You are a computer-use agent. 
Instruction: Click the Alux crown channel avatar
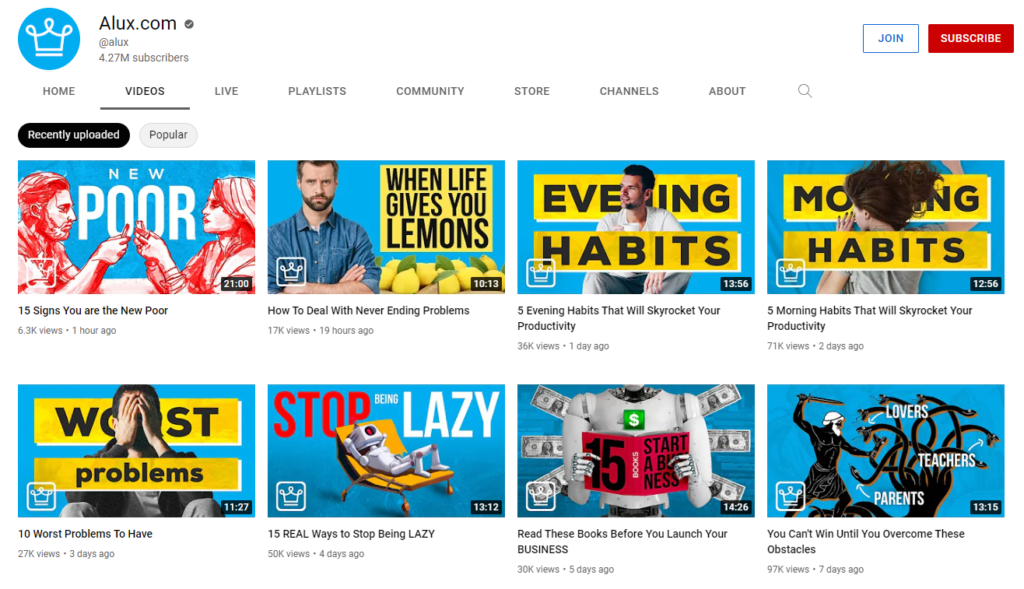tap(49, 39)
